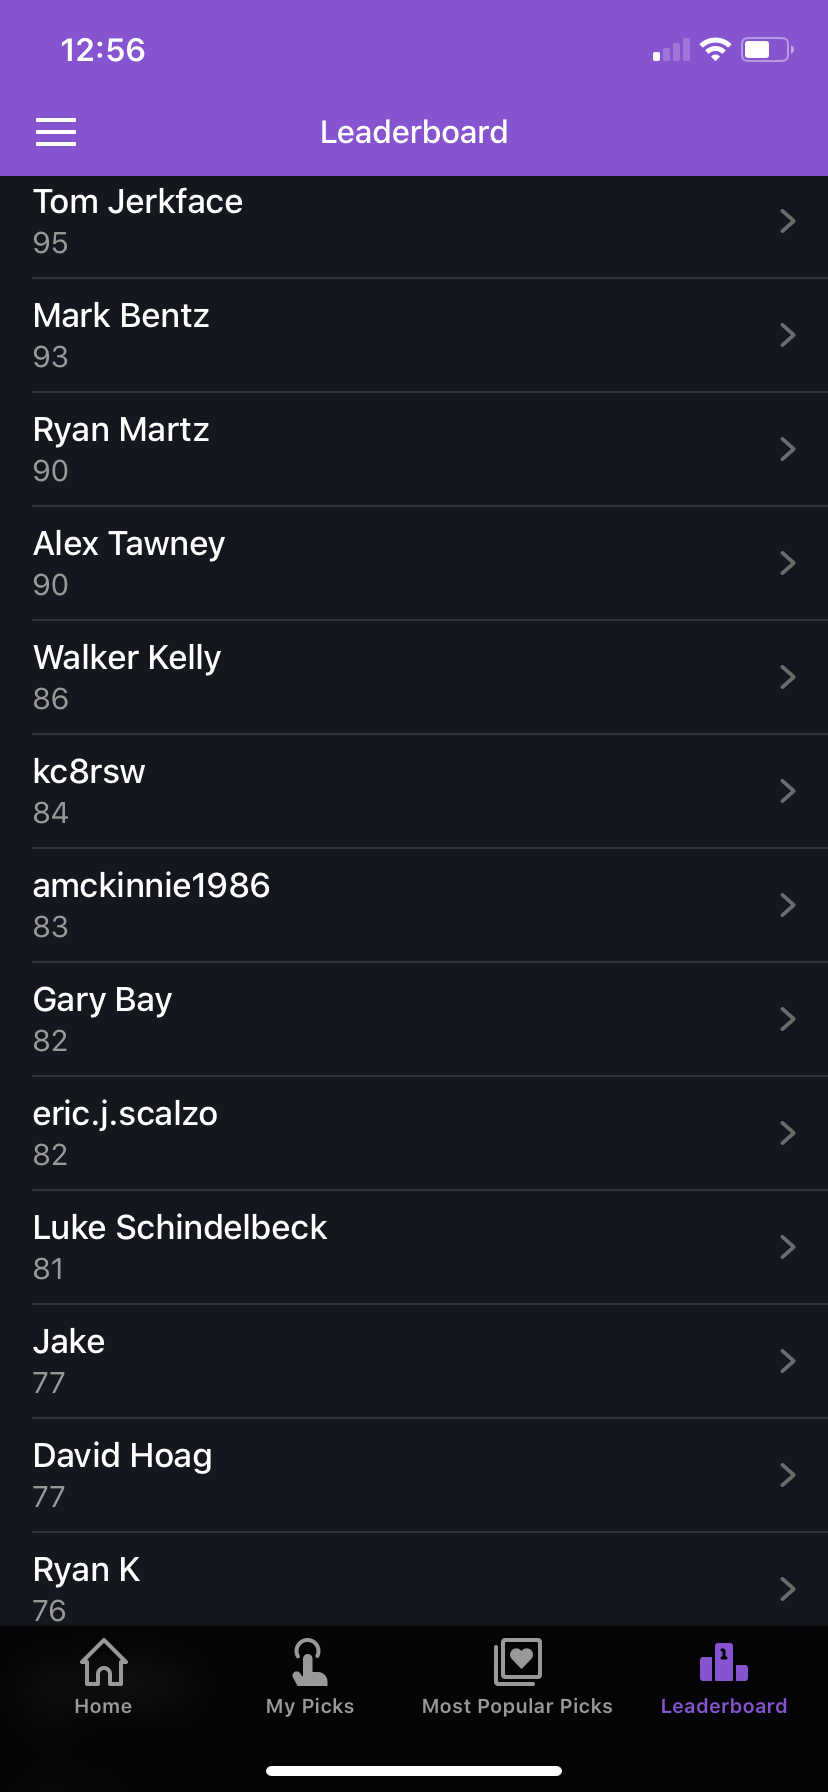Tap the cellular signal bars icon

(x=671, y=50)
